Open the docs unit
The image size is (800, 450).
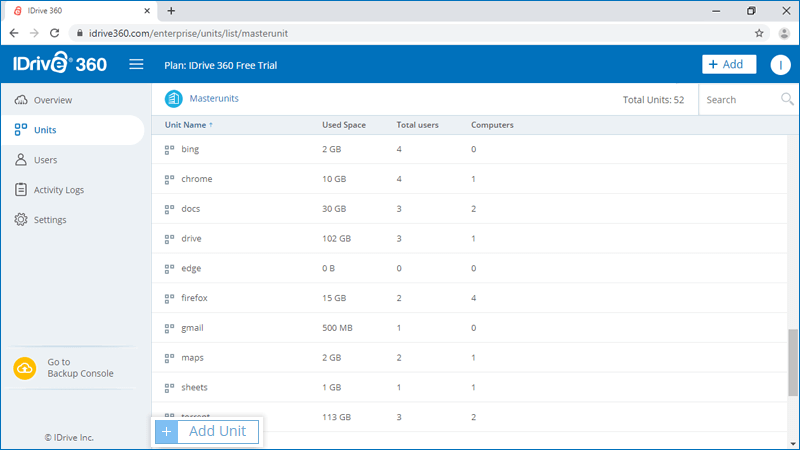(x=190, y=209)
